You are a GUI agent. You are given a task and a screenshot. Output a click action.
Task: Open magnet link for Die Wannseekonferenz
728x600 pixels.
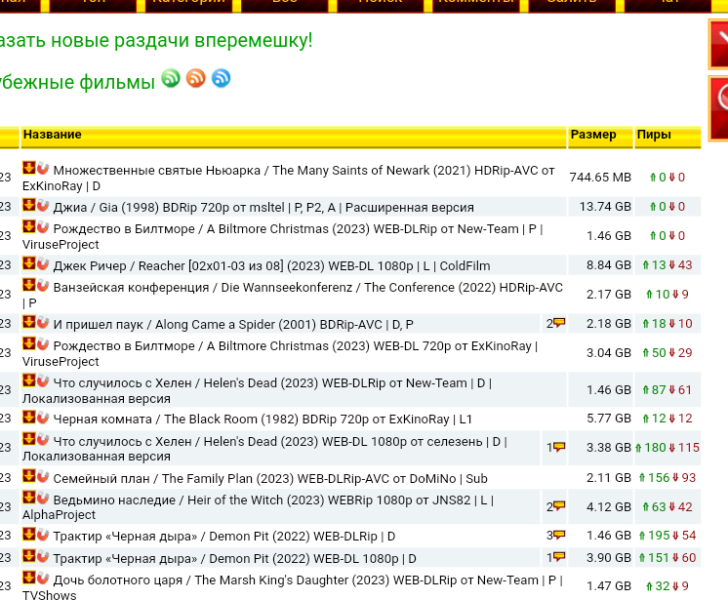43,285
